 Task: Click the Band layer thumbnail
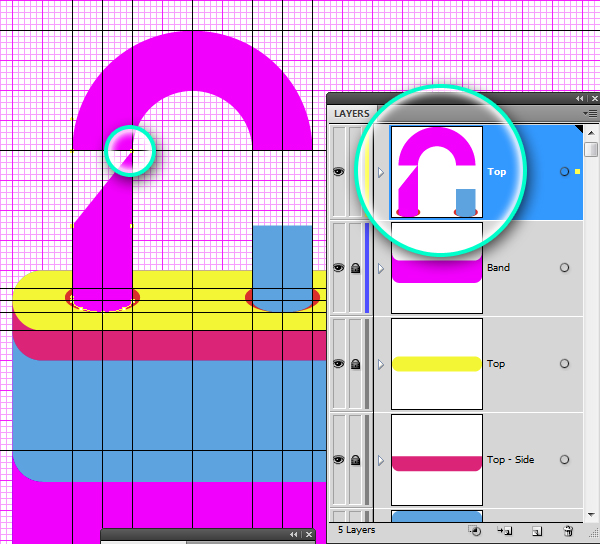[x=437, y=268]
